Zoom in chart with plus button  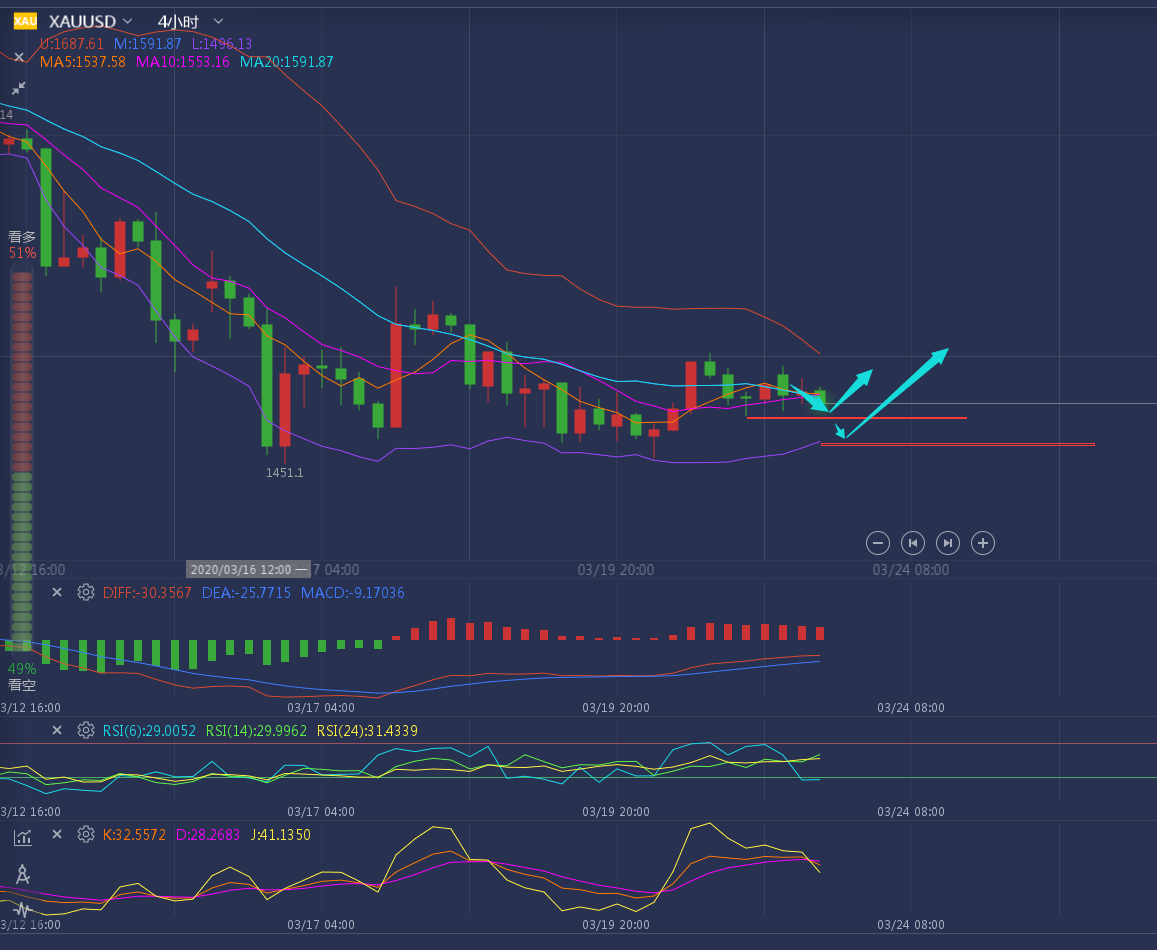(983, 543)
